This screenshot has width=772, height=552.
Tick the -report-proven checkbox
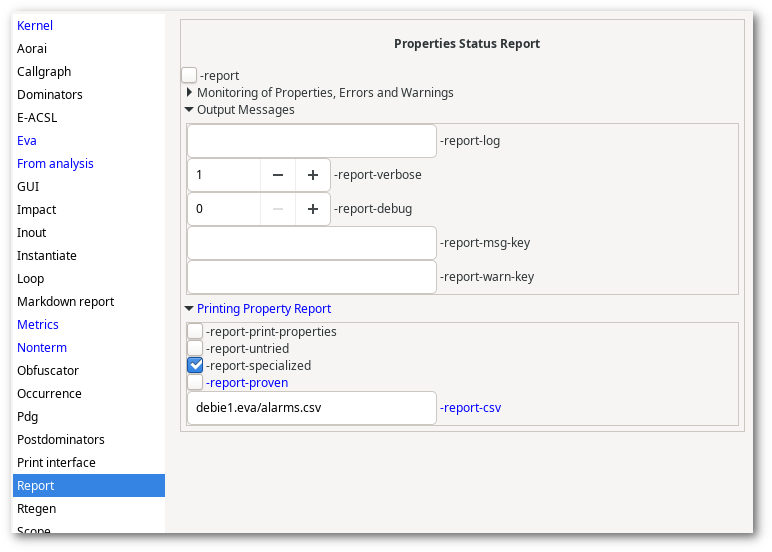[195, 383]
